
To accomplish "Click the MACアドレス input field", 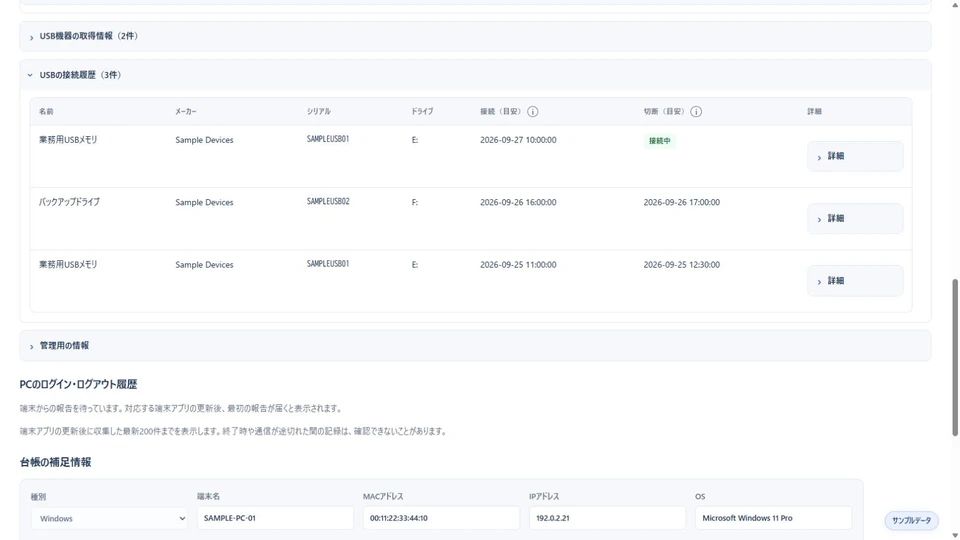I will (441, 518).
